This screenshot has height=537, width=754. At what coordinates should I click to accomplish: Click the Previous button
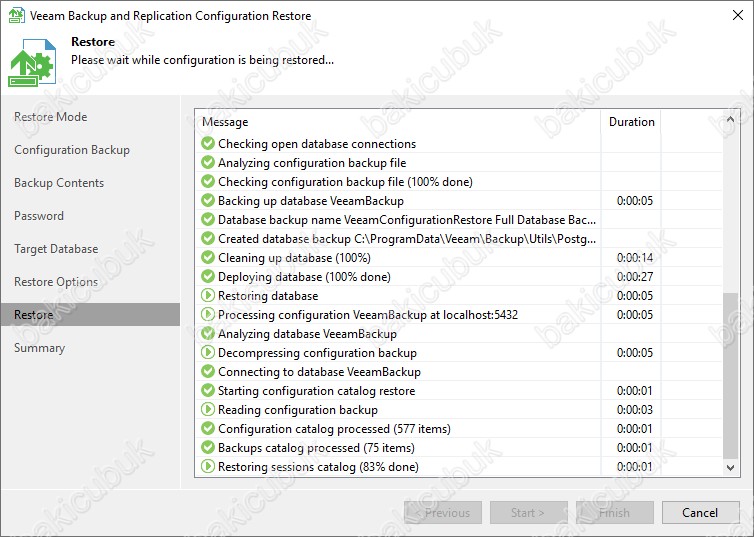click(443, 513)
